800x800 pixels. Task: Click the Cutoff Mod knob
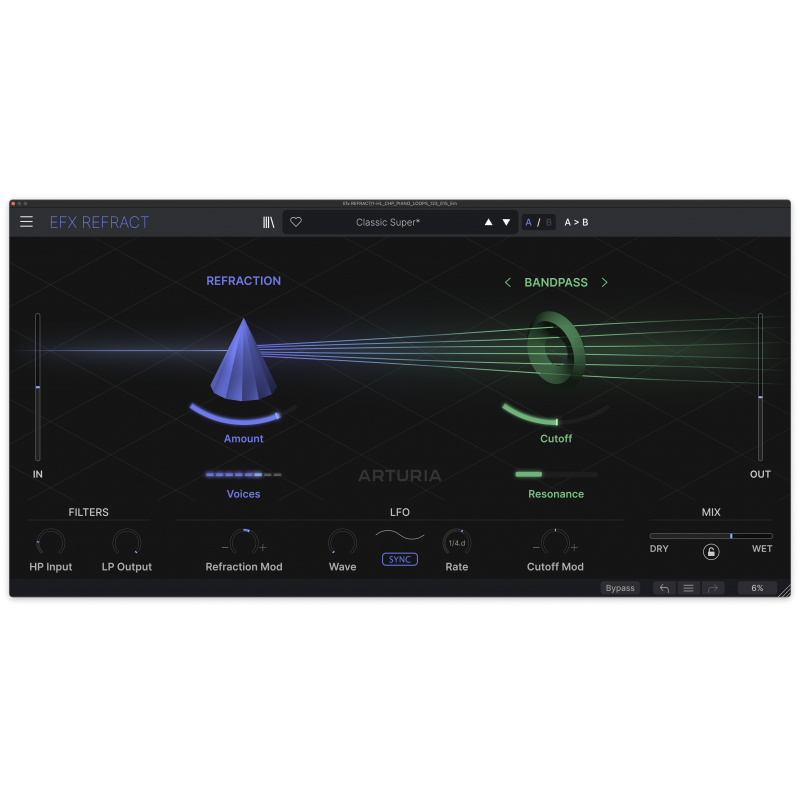pos(555,542)
